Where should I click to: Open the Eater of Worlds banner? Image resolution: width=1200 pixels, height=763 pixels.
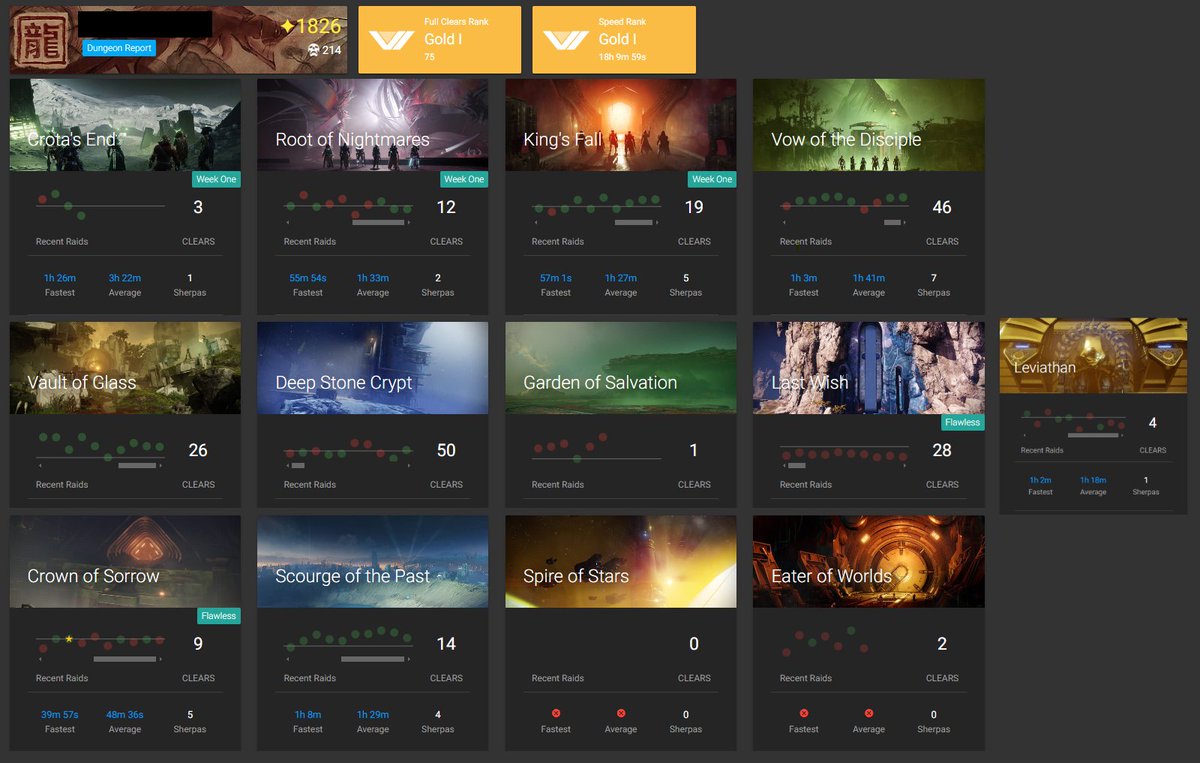[869, 561]
